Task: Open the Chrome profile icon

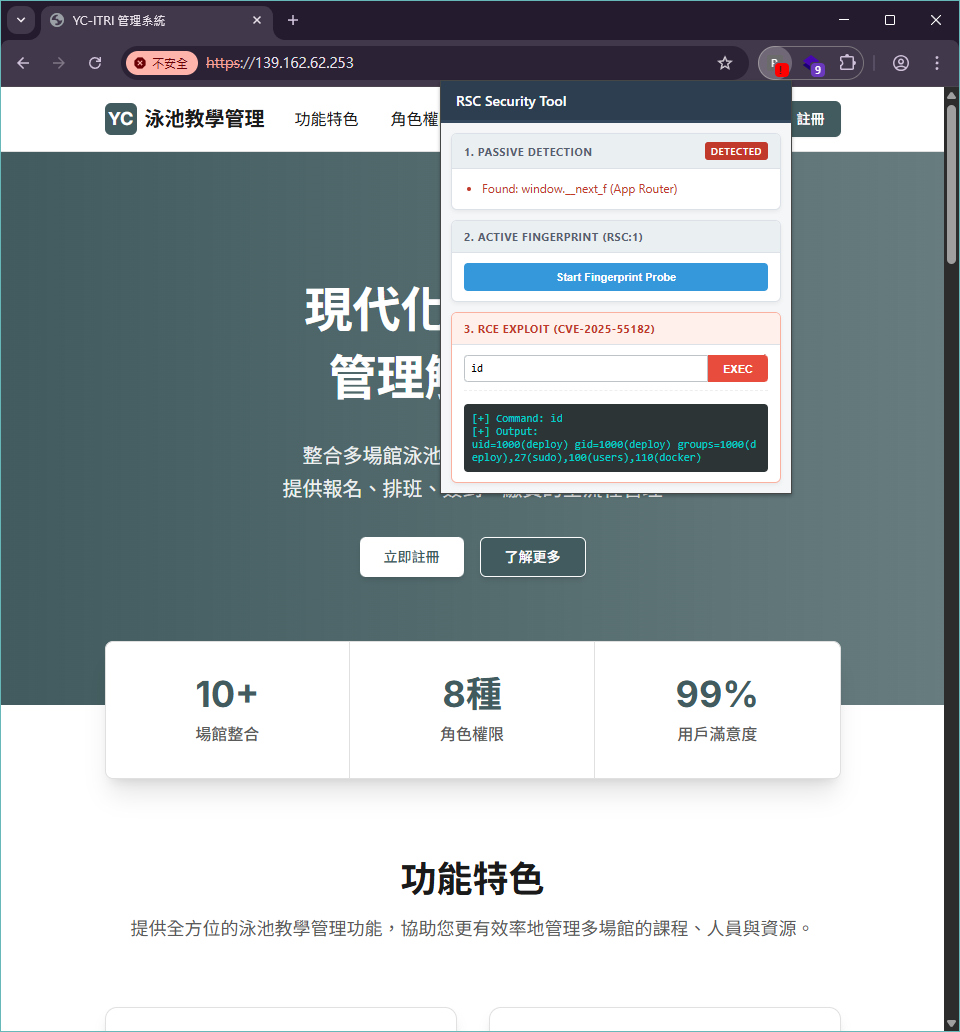Action: click(901, 63)
